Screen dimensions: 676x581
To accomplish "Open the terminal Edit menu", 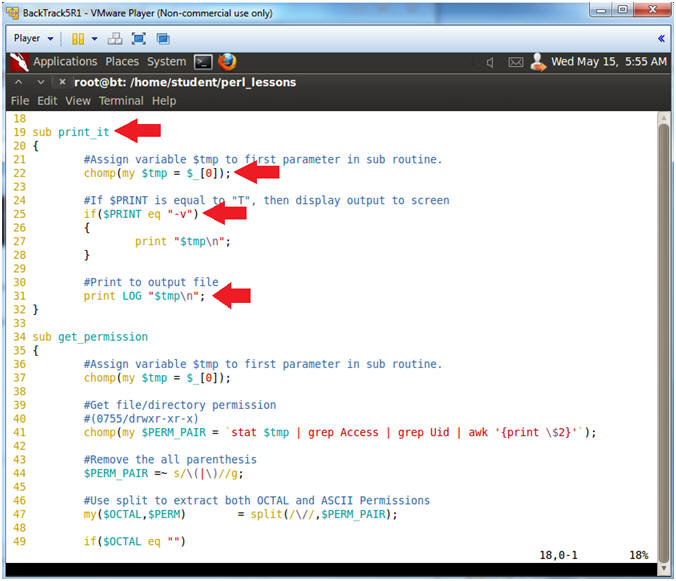I will point(47,101).
